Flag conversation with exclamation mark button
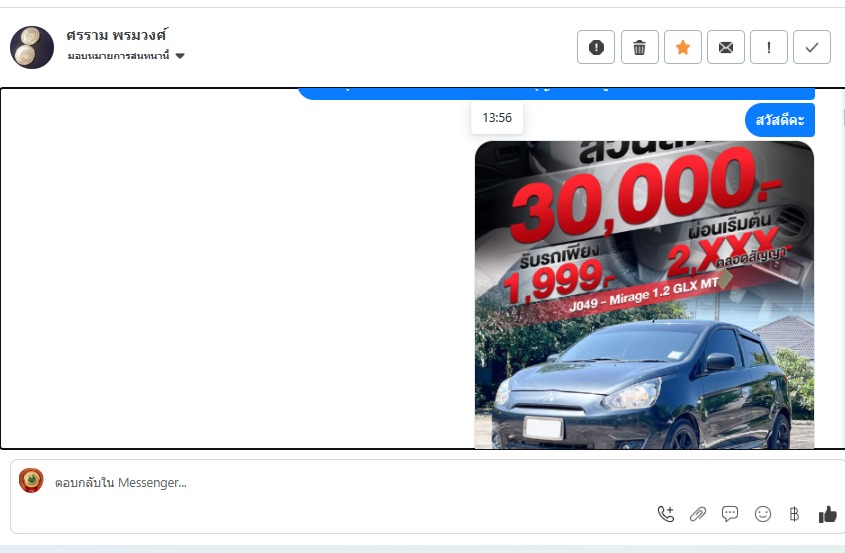This screenshot has height=553, width=845. pos(769,47)
